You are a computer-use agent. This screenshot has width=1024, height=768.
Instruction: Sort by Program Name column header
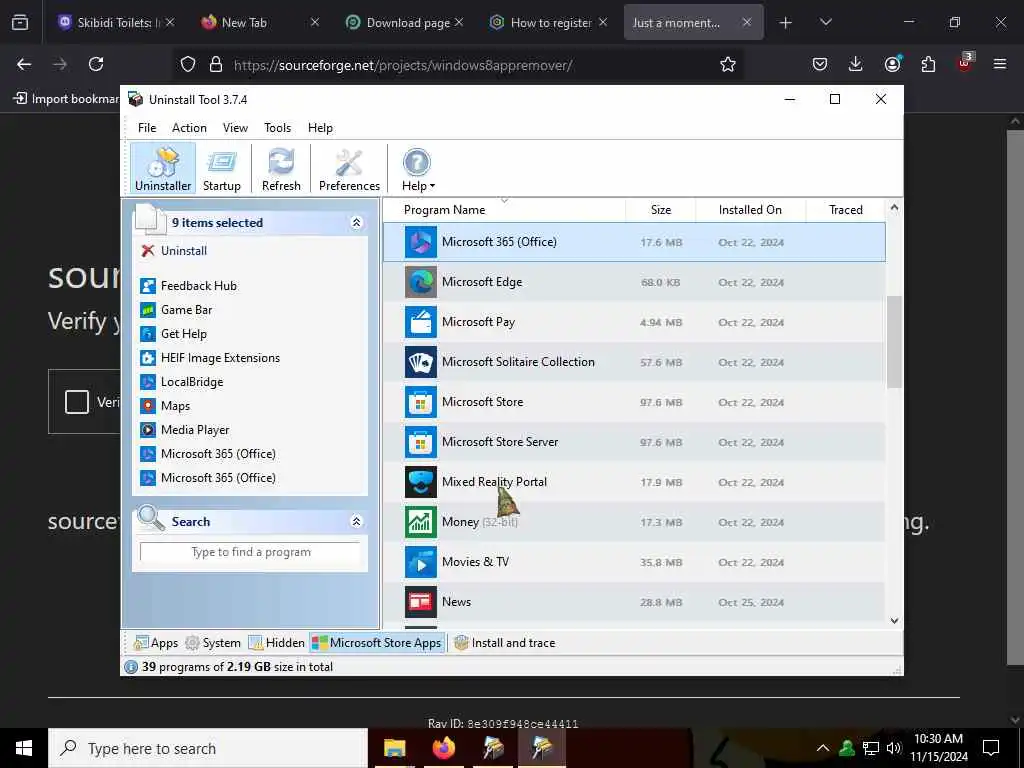click(x=504, y=210)
